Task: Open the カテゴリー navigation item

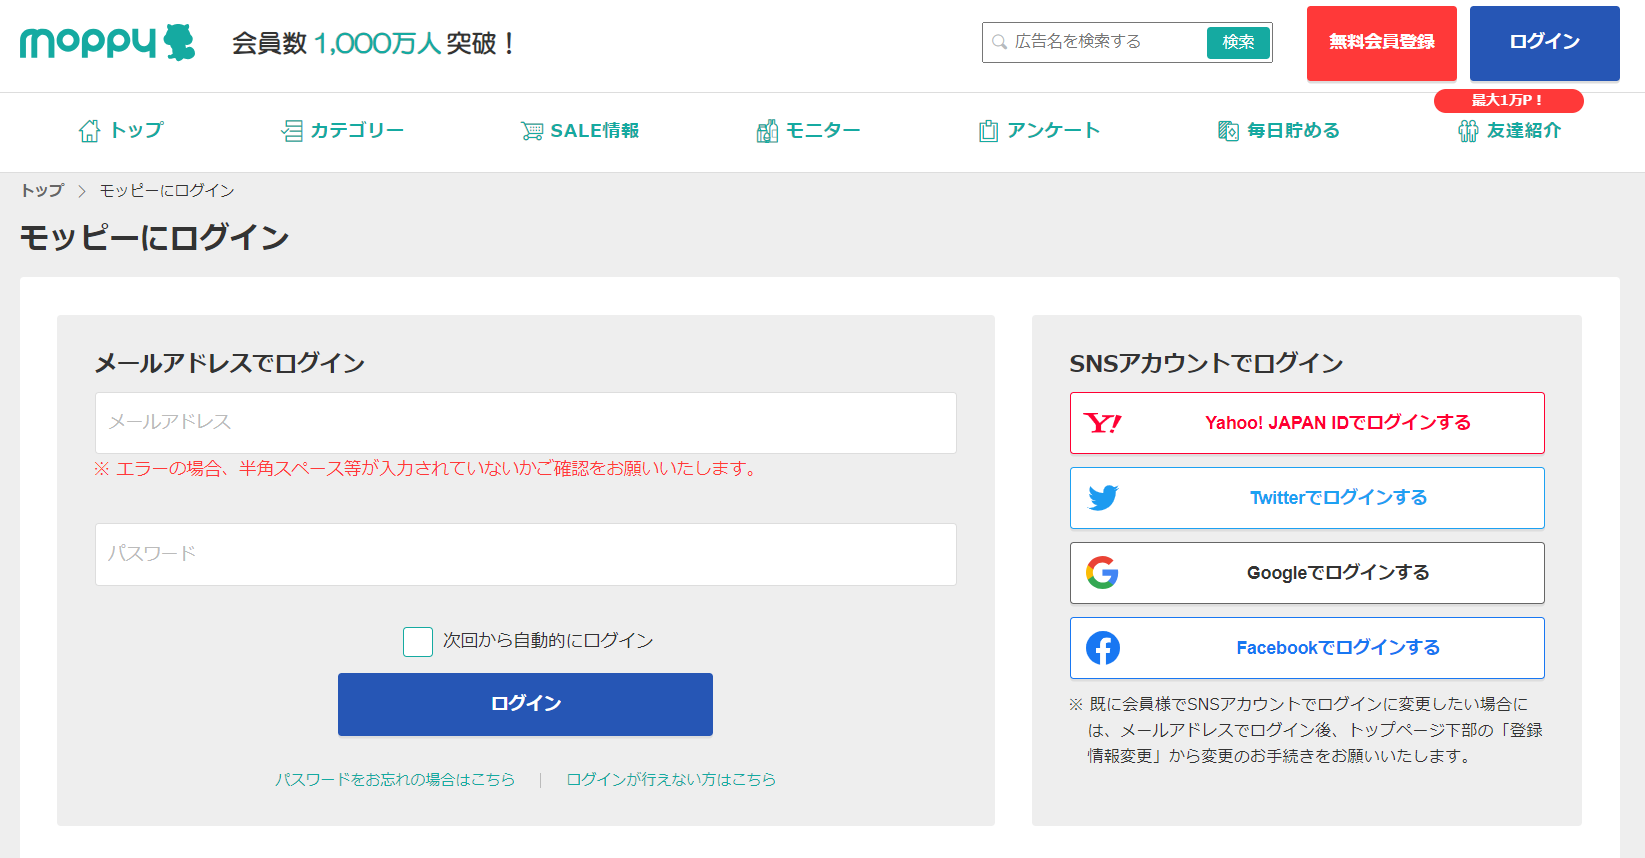Action: [x=343, y=131]
